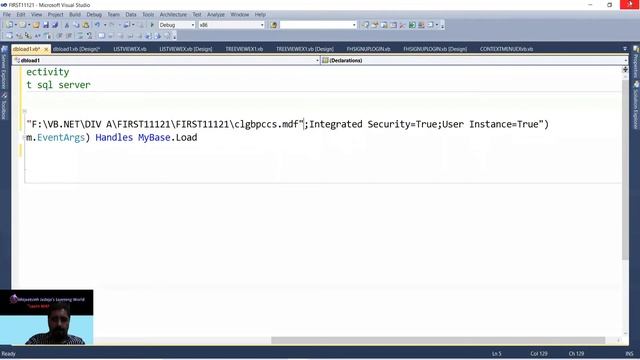The width and height of the screenshot is (640, 360).
Task: Click the INS indicator in status bar
Action: point(629,353)
